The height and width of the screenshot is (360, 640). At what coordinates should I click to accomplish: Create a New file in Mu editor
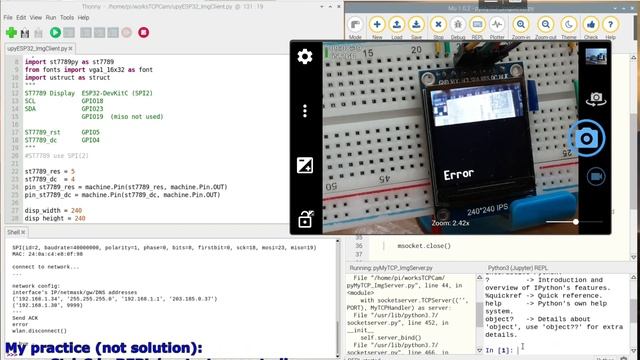(377, 28)
